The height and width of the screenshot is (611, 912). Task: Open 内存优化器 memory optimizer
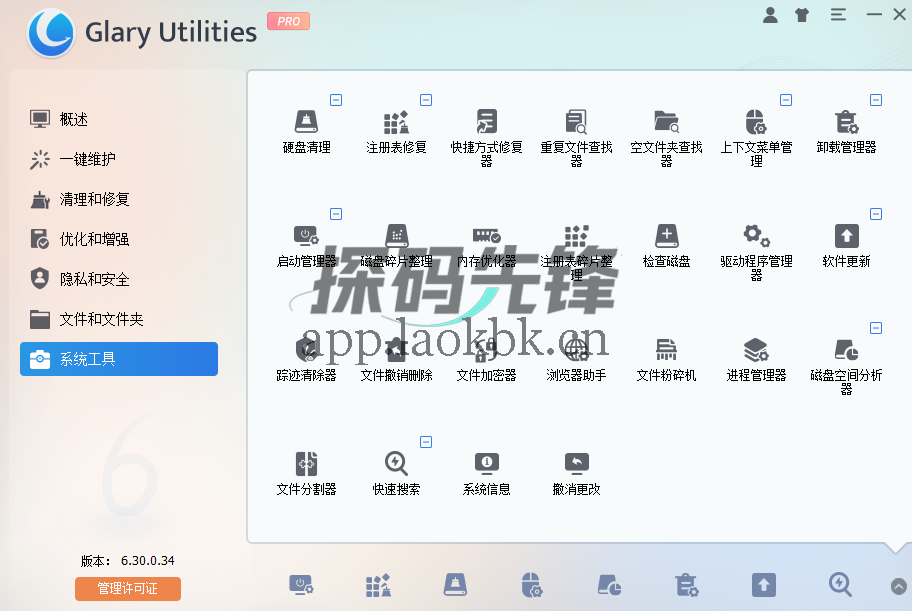coord(486,246)
